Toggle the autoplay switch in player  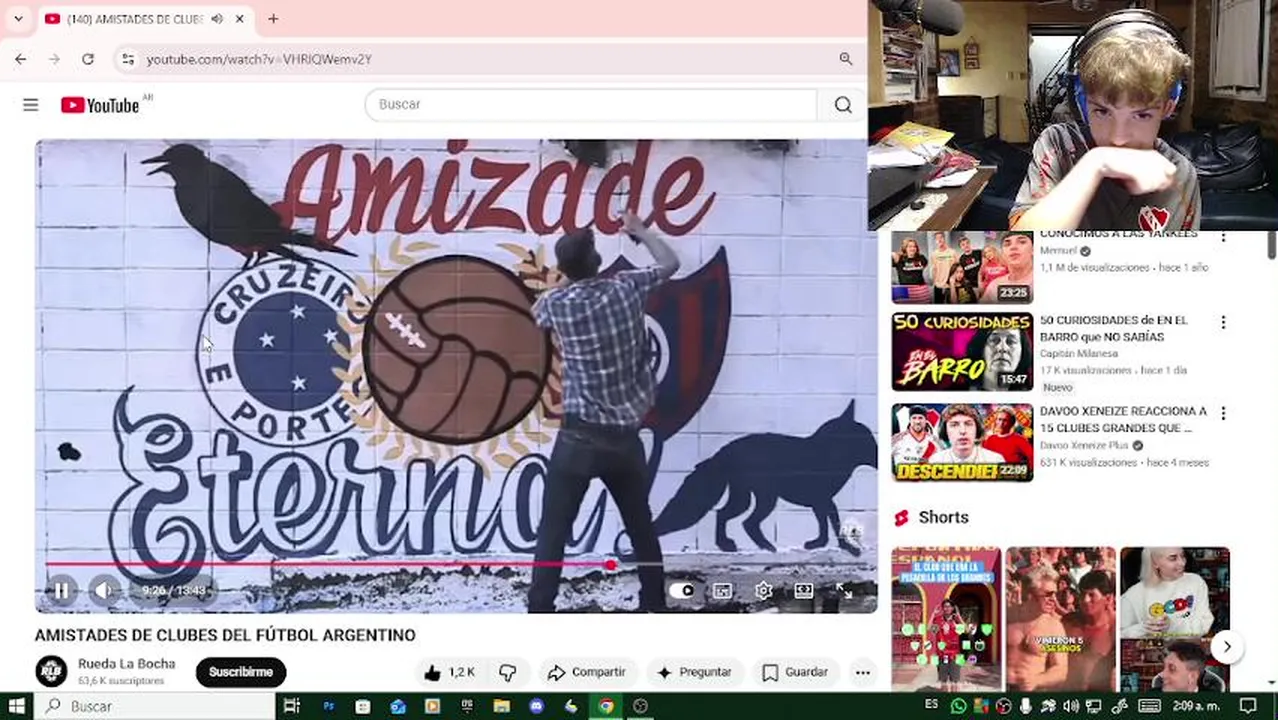pos(681,591)
